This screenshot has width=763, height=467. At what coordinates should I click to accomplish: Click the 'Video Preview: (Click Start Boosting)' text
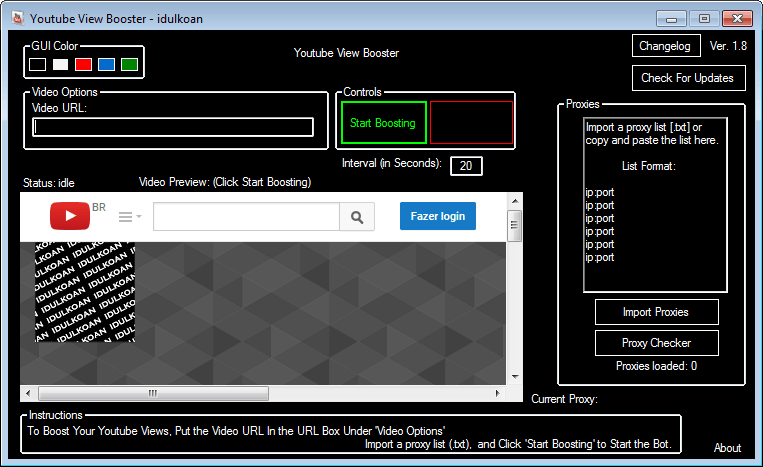click(x=225, y=182)
